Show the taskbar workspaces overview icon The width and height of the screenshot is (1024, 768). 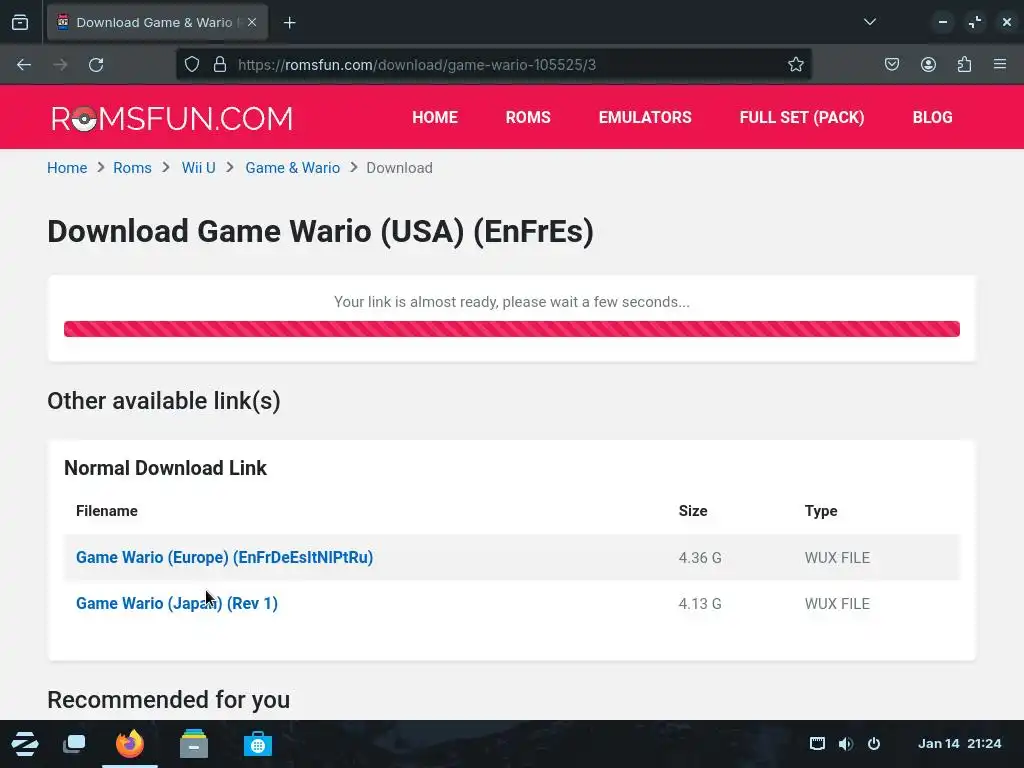[74, 744]
